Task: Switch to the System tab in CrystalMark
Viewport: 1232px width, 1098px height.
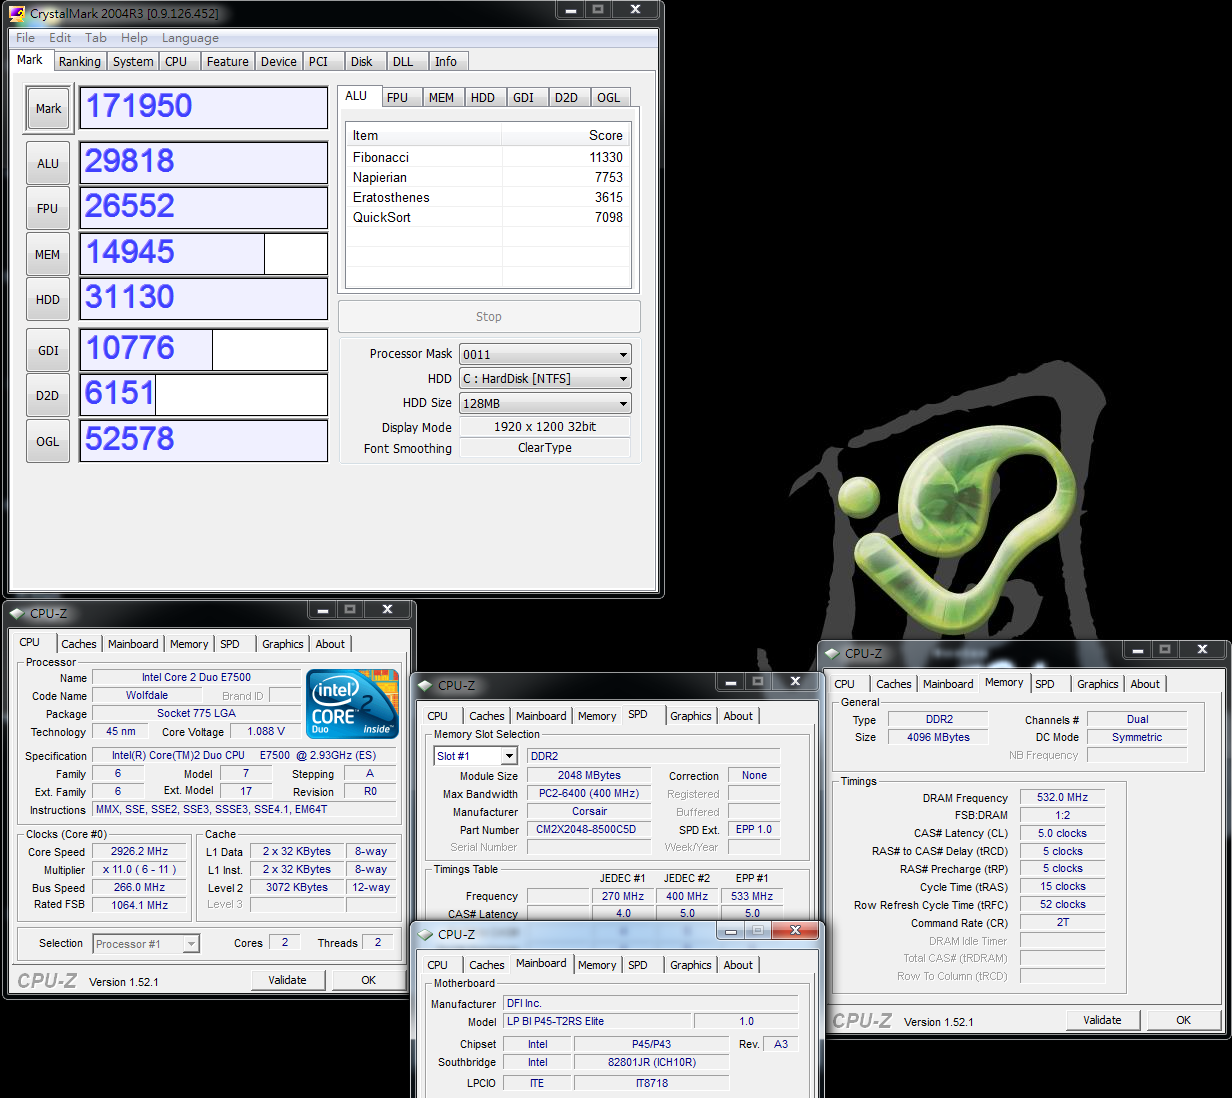Action: coord(133,62)
